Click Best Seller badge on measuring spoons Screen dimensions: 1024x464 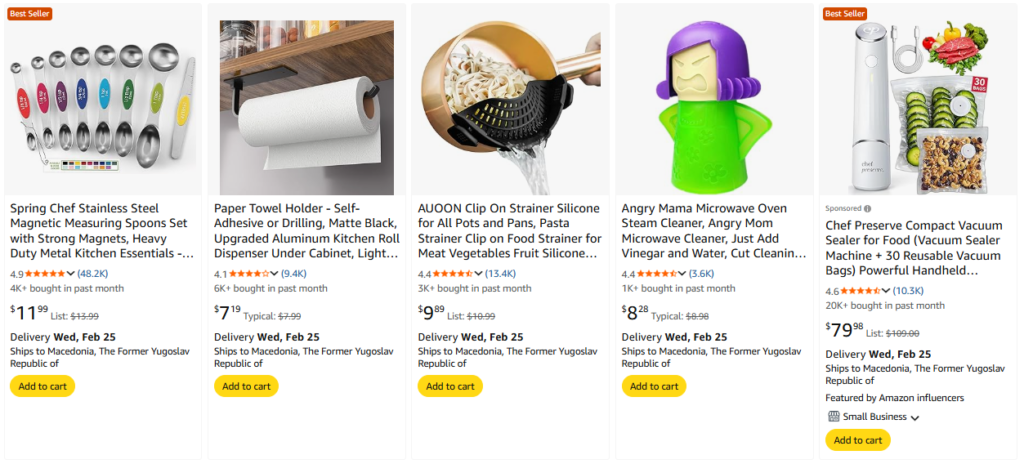point(30,14)
